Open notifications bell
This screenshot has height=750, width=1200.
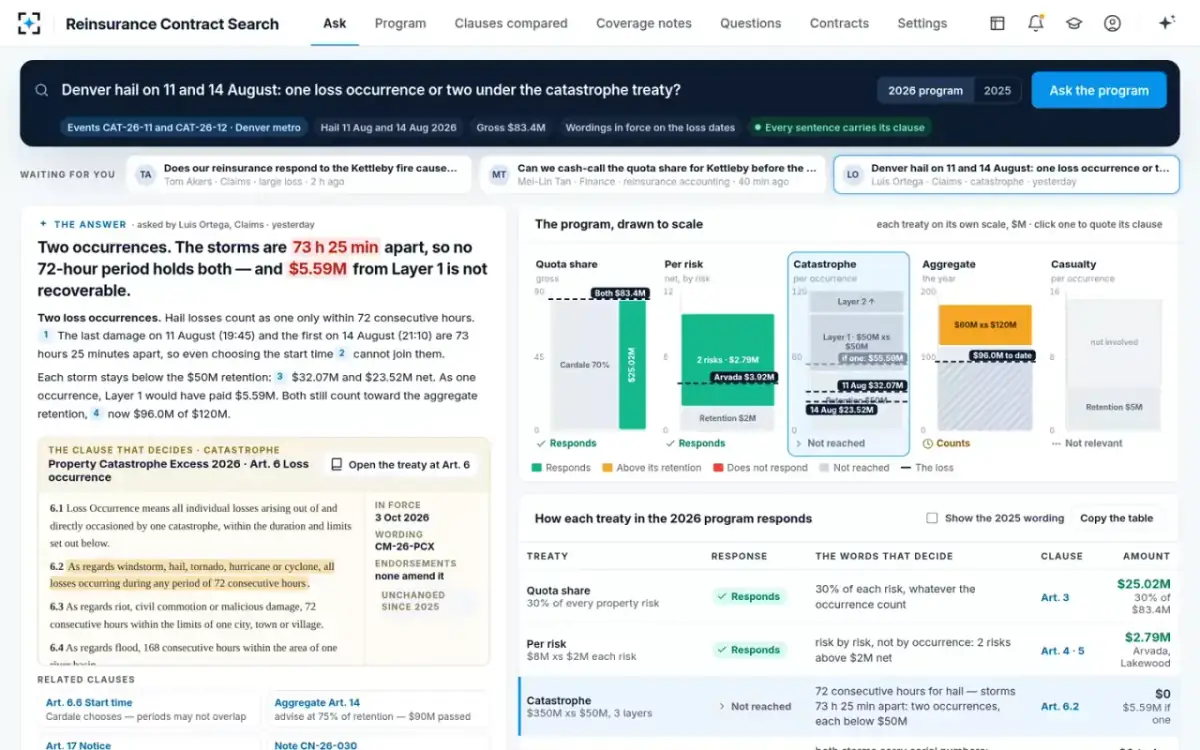click(1036, 23)
